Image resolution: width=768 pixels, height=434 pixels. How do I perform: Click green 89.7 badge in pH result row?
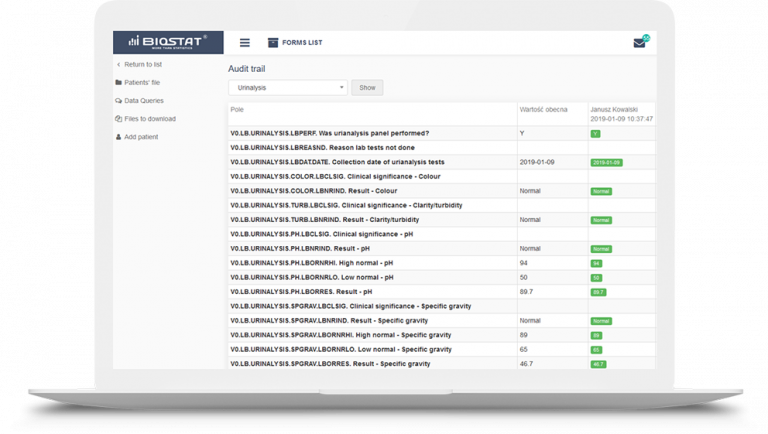click(598, 292)
